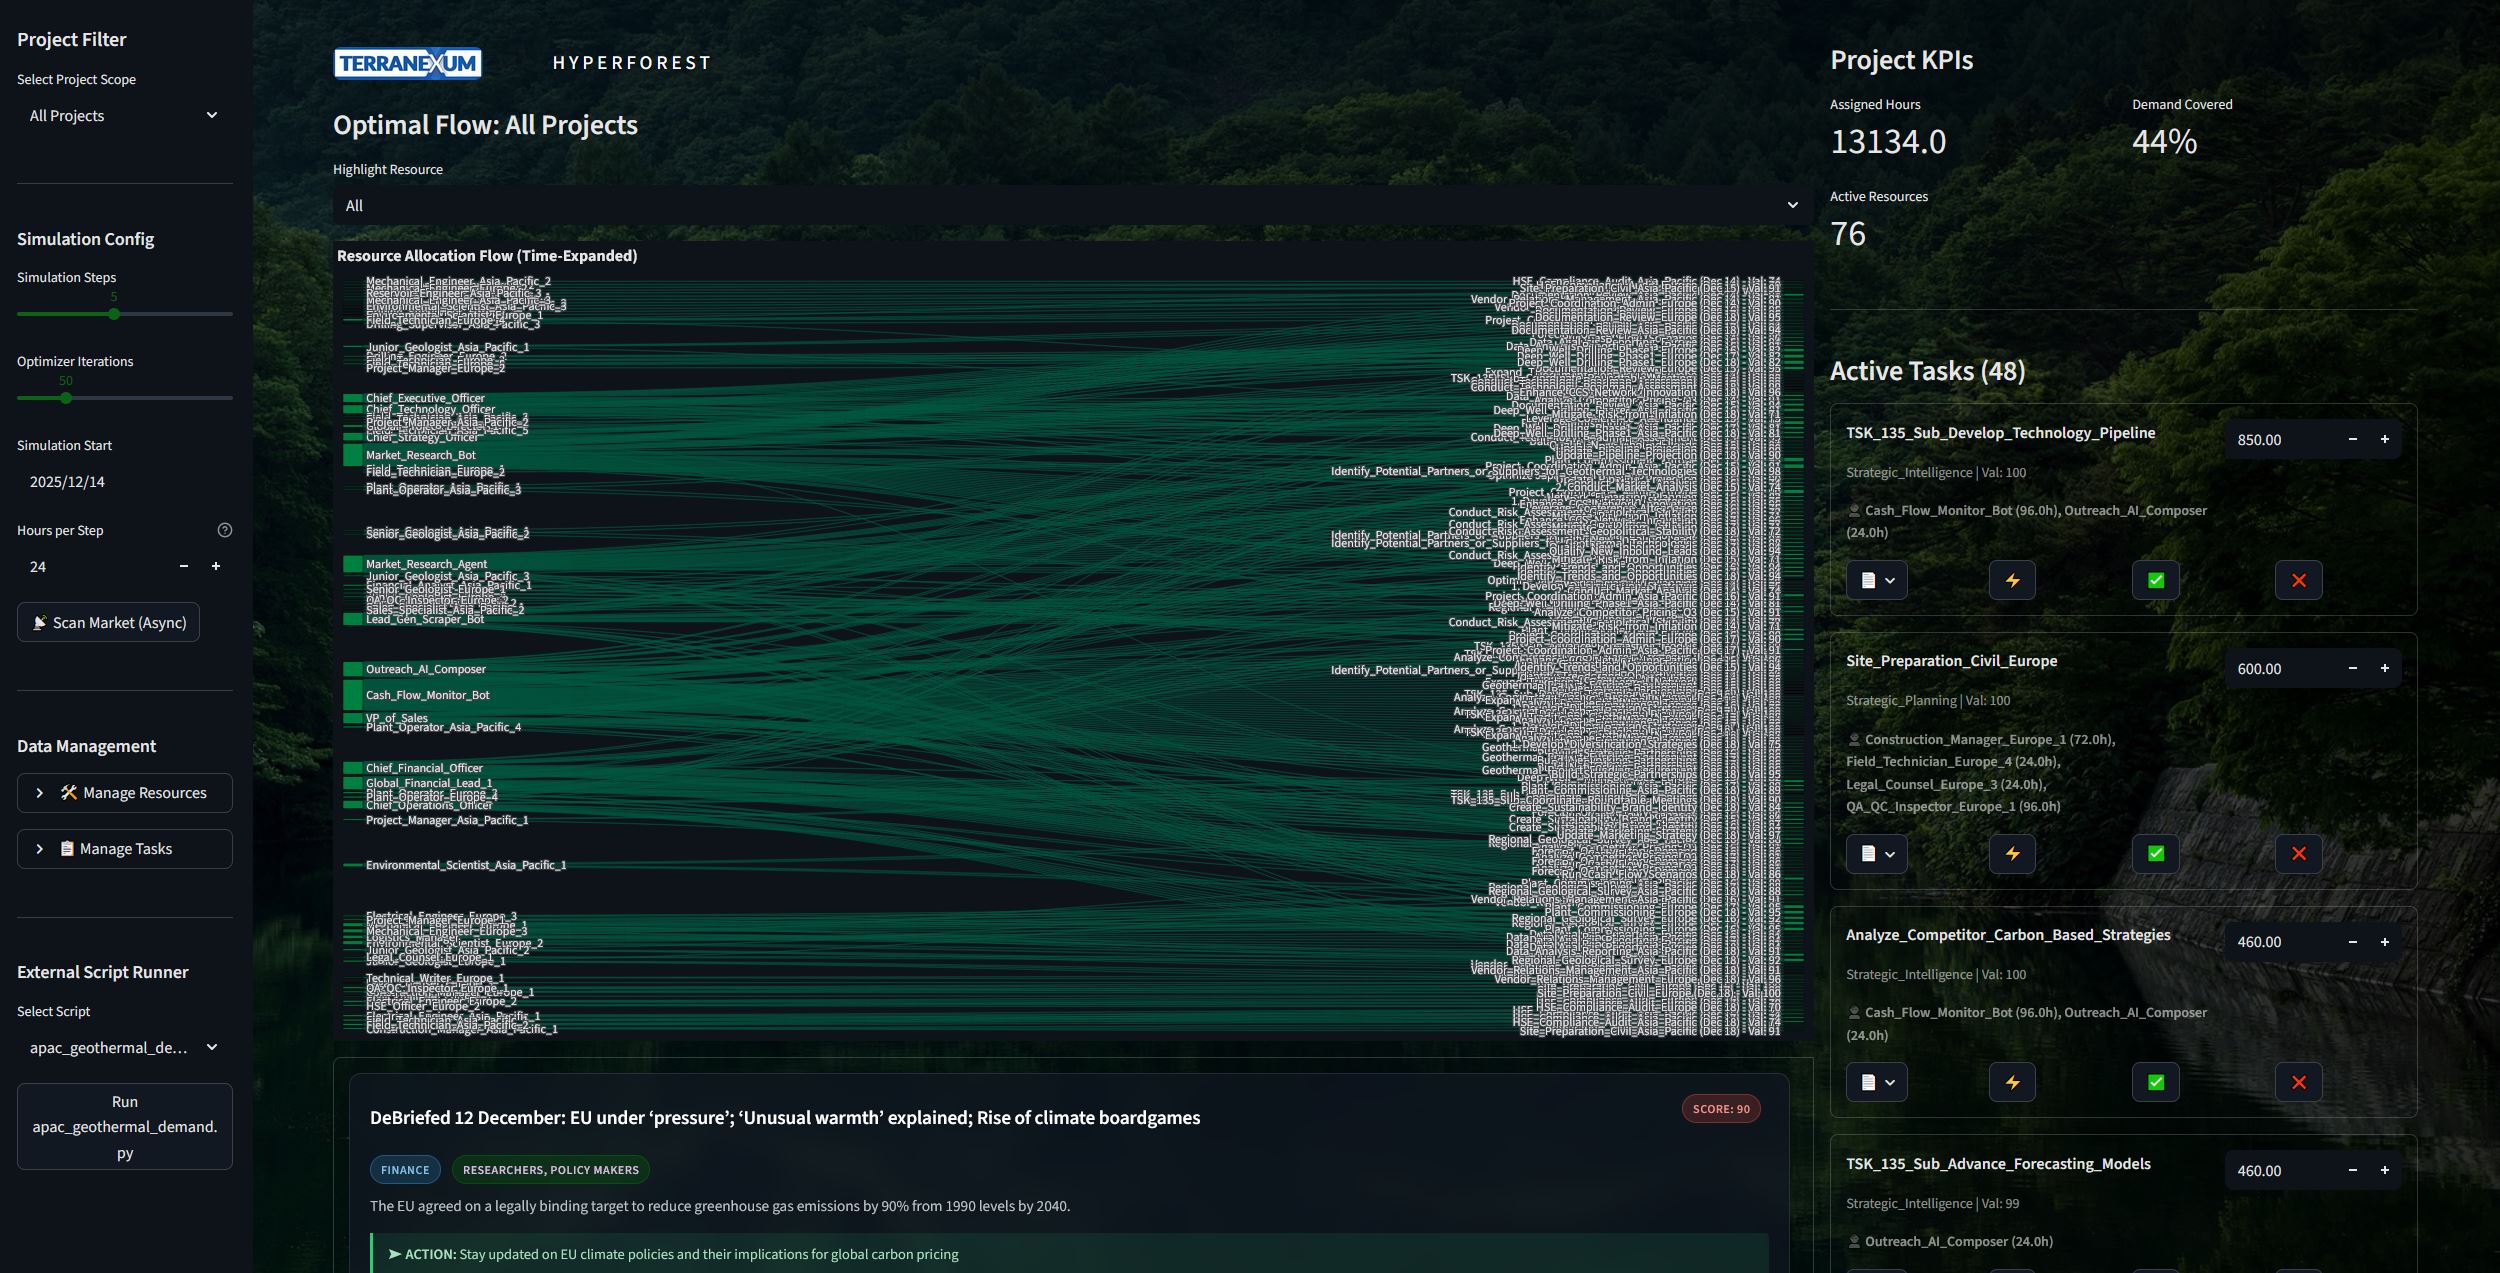The height and width of the screenshot is (1273, 2500).
Task: Click lightning bolt icon for TSK_135_Sub_Develop_Technology_Pipeline
Action: pos(2012,580)
